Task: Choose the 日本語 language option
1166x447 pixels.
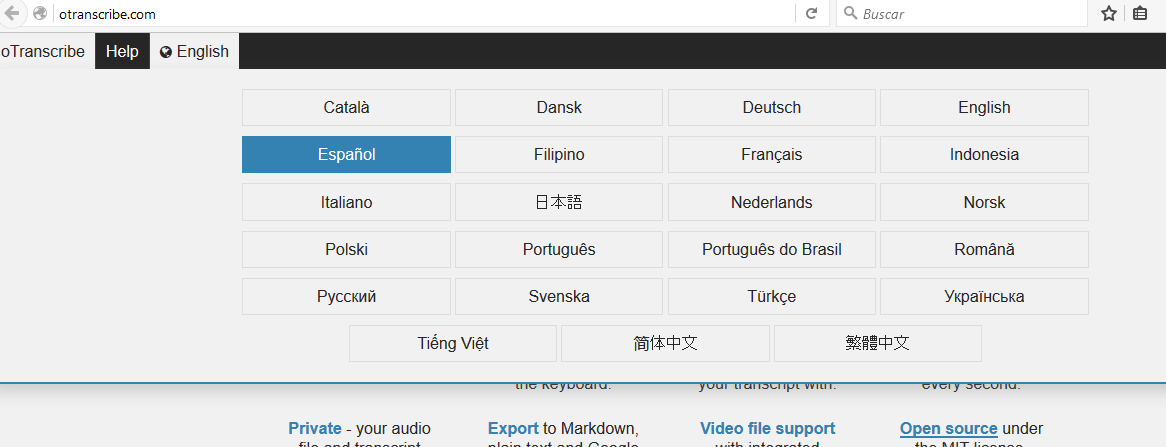Action: point(558,202)
